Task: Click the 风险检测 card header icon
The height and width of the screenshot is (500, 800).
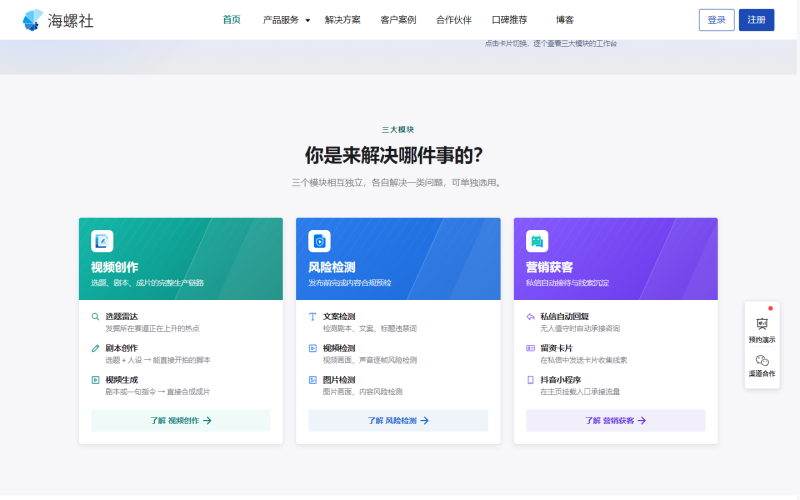Action: 319,241
